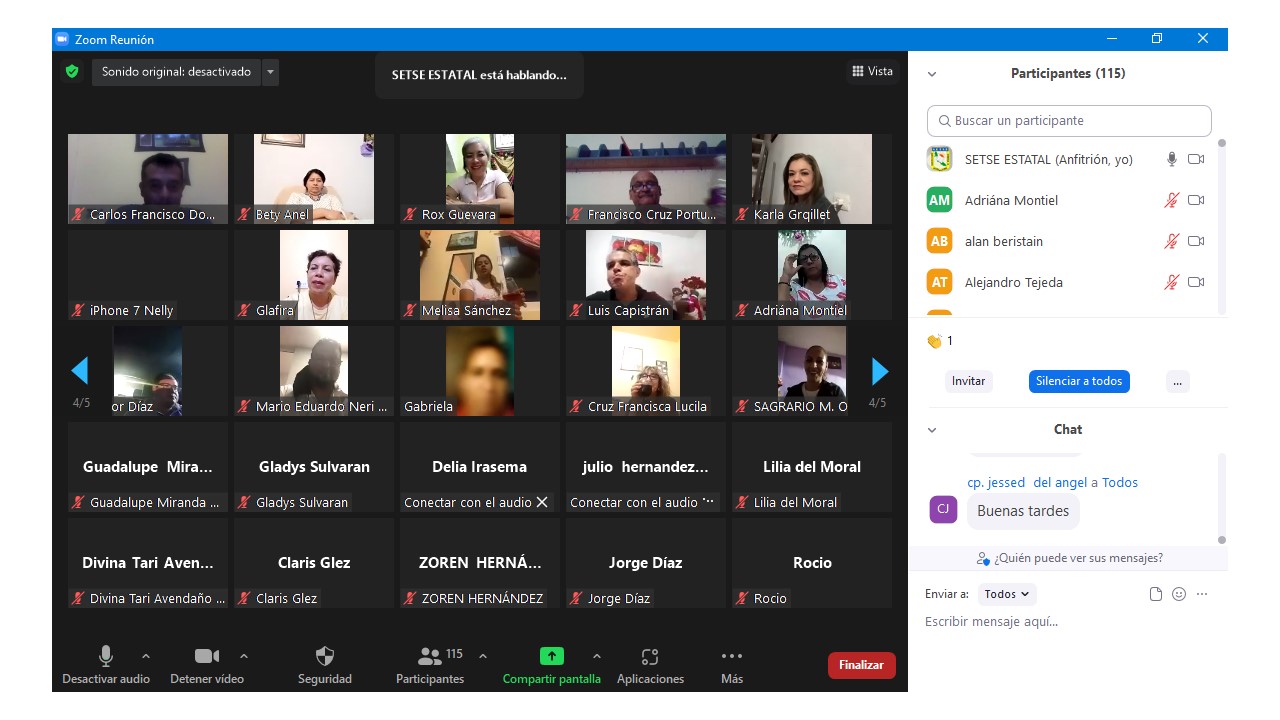
Task: Toggle Sonido original: desactivado button
Action: (x=176, y=72)
